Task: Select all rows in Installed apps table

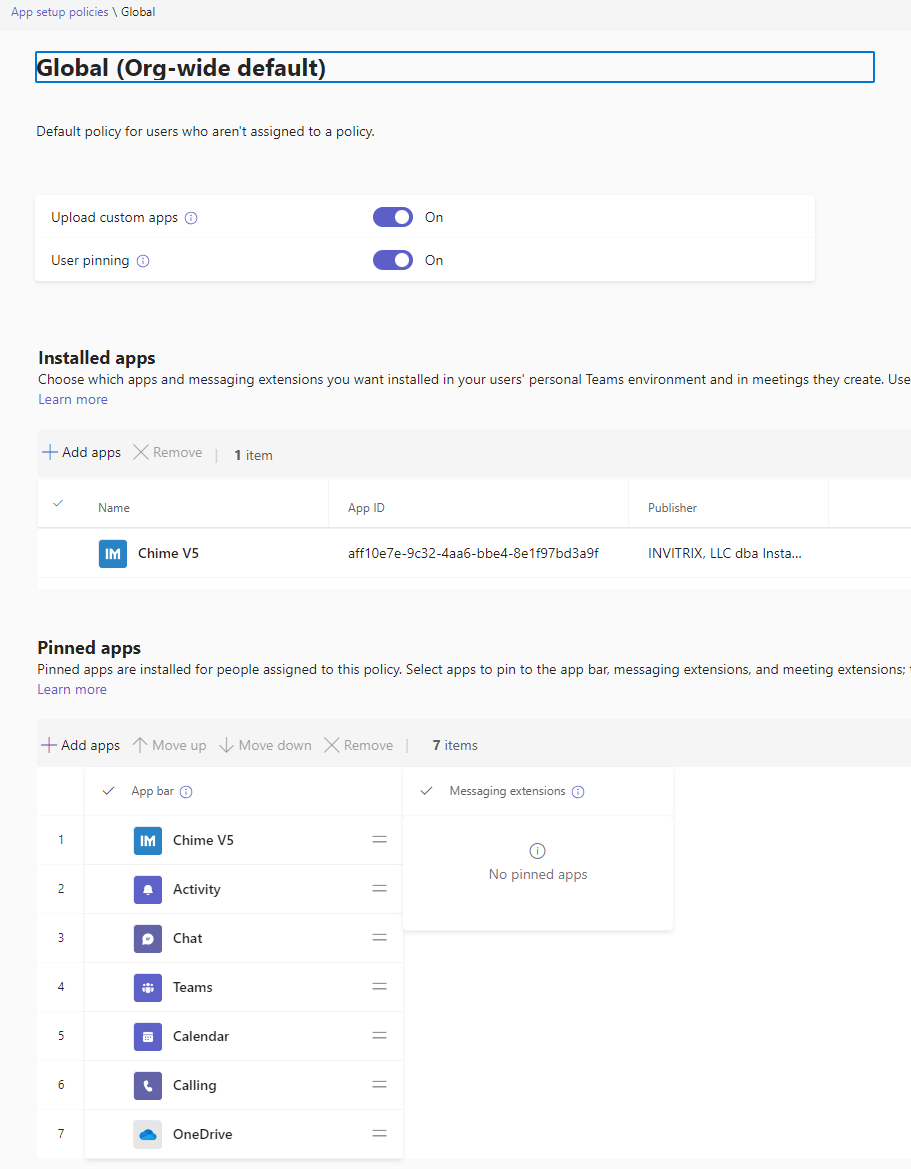Action: pyautogui.click(x=58, y=503)
